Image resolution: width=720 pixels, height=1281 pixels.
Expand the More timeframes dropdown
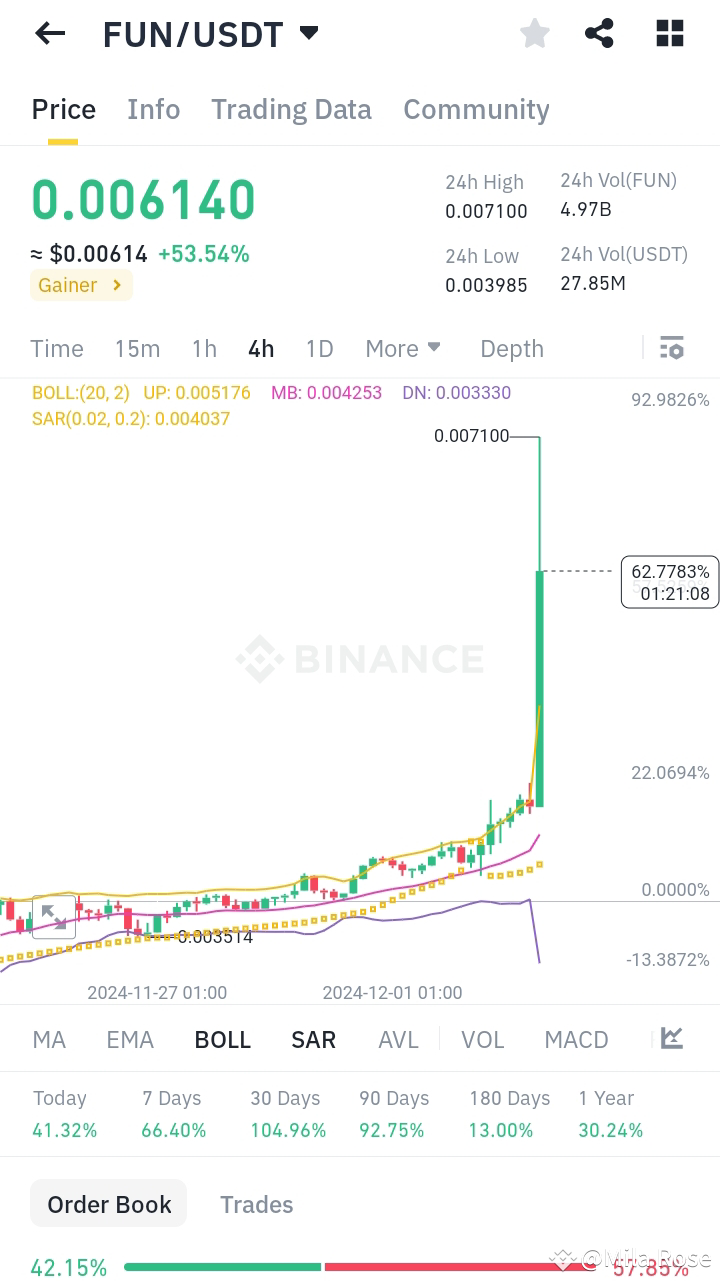[x=403, y=348]
